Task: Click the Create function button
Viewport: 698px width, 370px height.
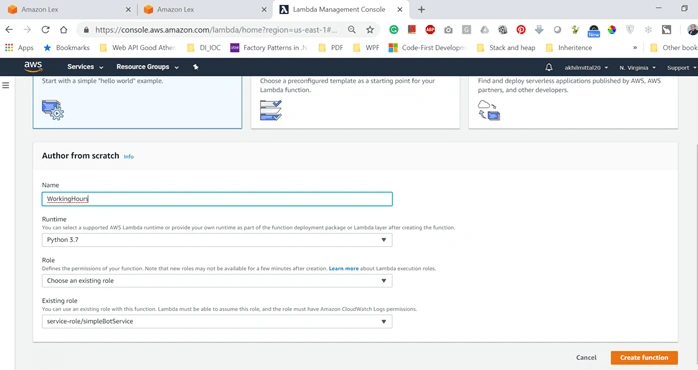Action: 644,358
